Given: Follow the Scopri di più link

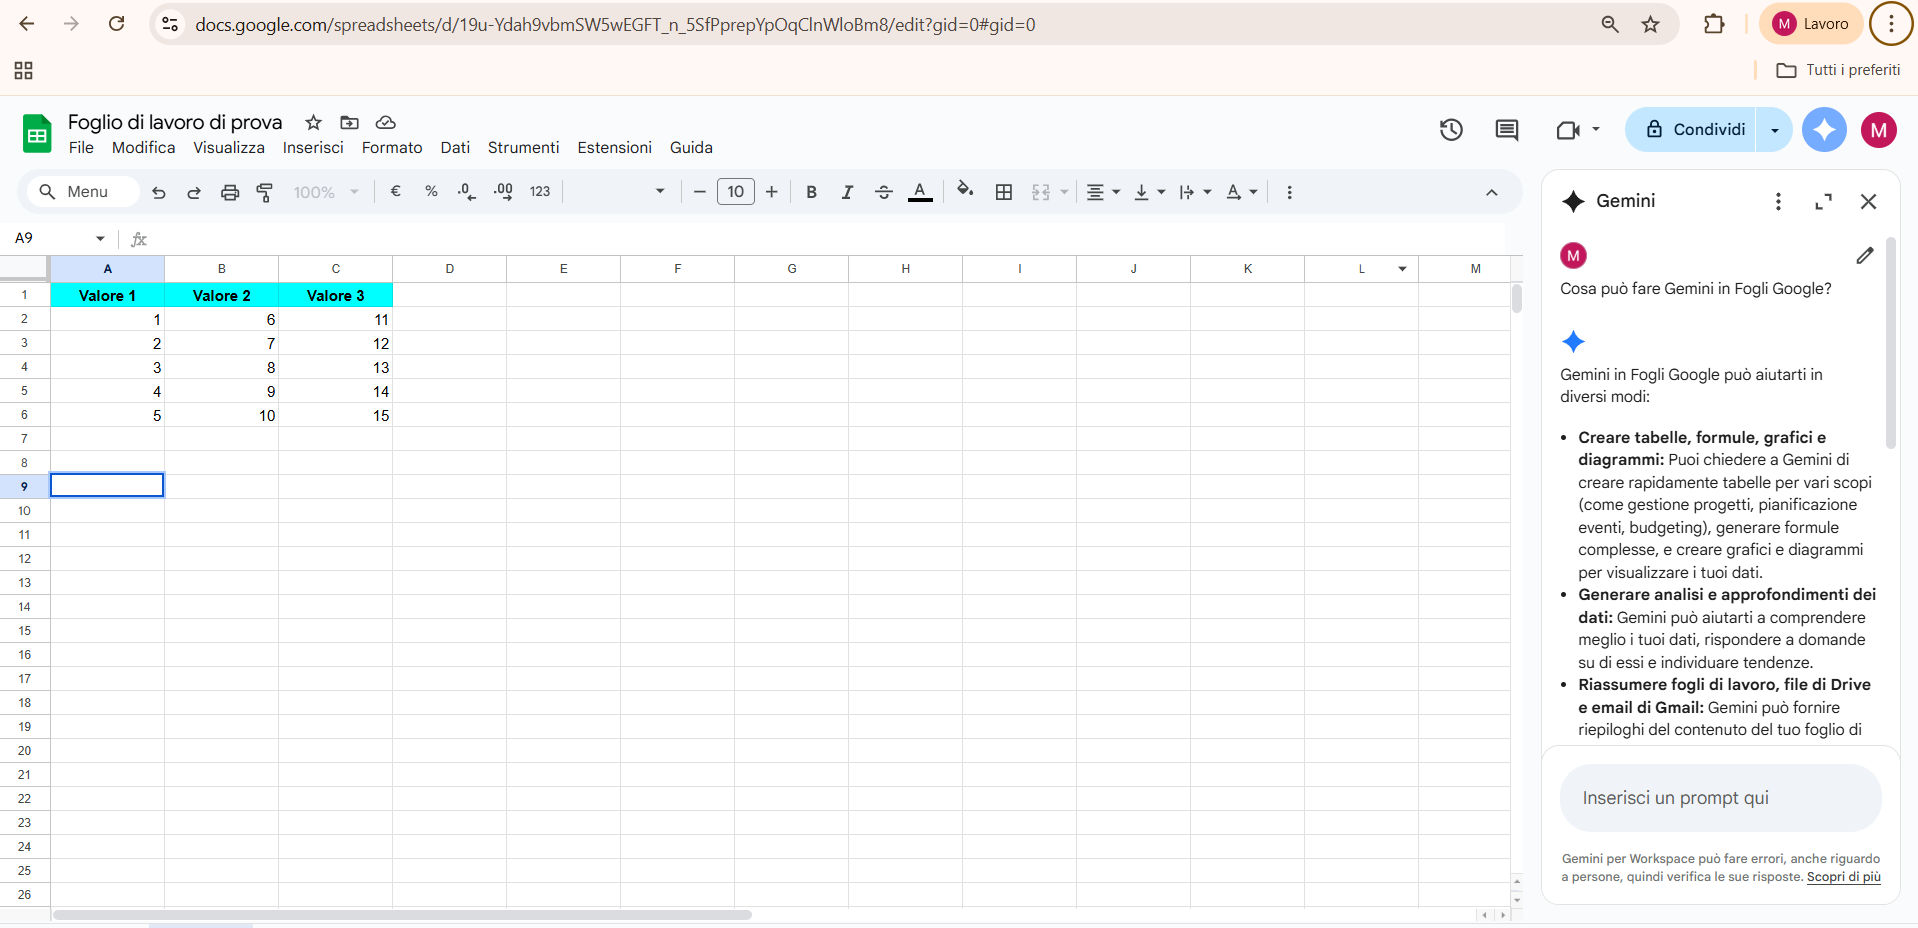Looking at the screenshot, I should click(x=1843, y=877).
